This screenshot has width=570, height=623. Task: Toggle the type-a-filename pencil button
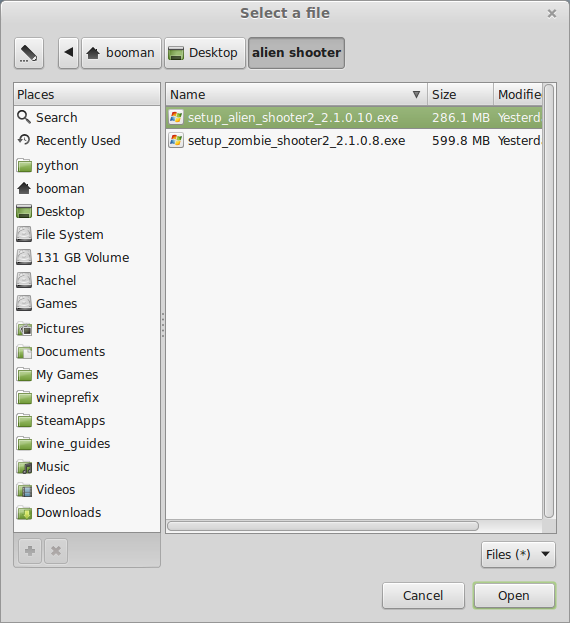(x=29, y=53)
